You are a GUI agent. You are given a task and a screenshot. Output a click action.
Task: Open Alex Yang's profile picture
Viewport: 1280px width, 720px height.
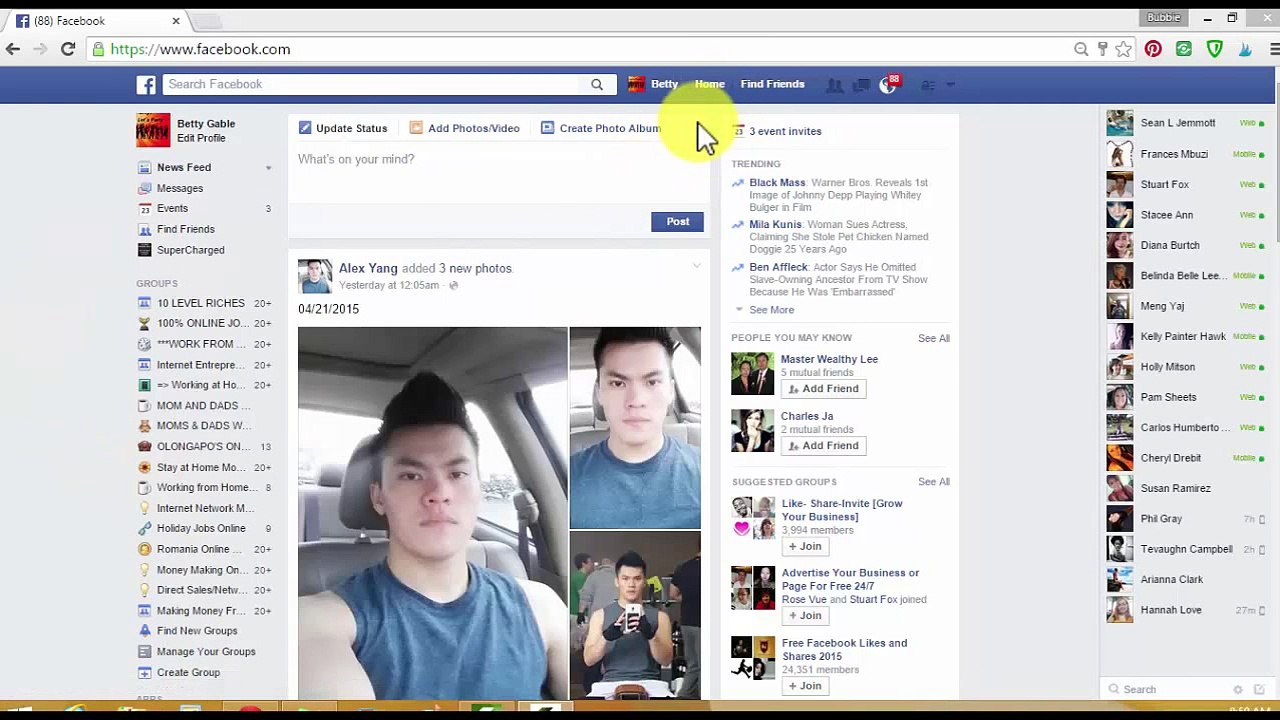click(315, 277)
